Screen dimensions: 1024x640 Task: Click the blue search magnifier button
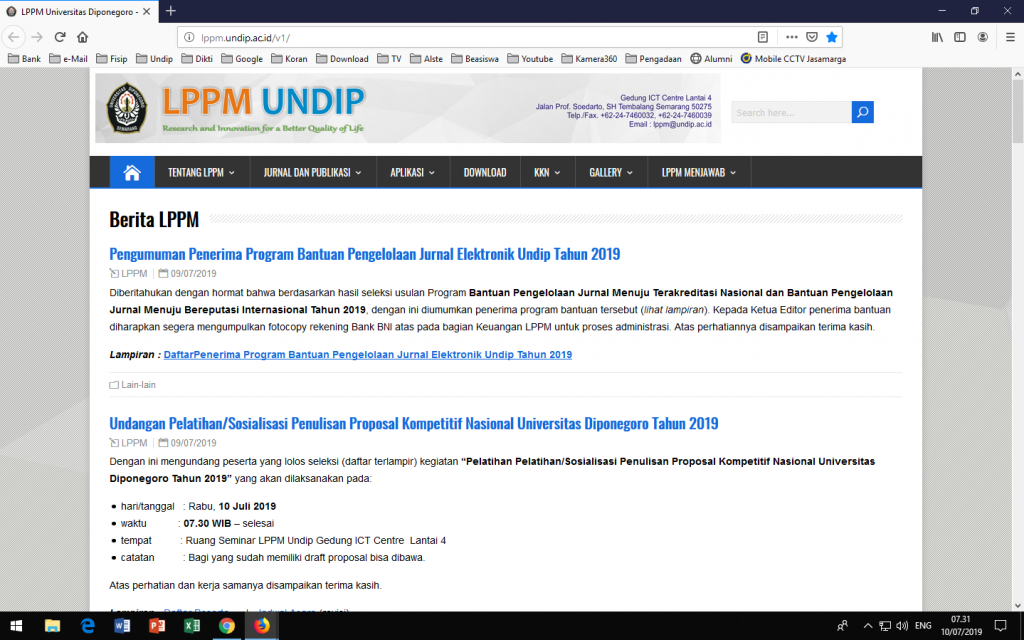pyautogui.click(x=862, y=112)
